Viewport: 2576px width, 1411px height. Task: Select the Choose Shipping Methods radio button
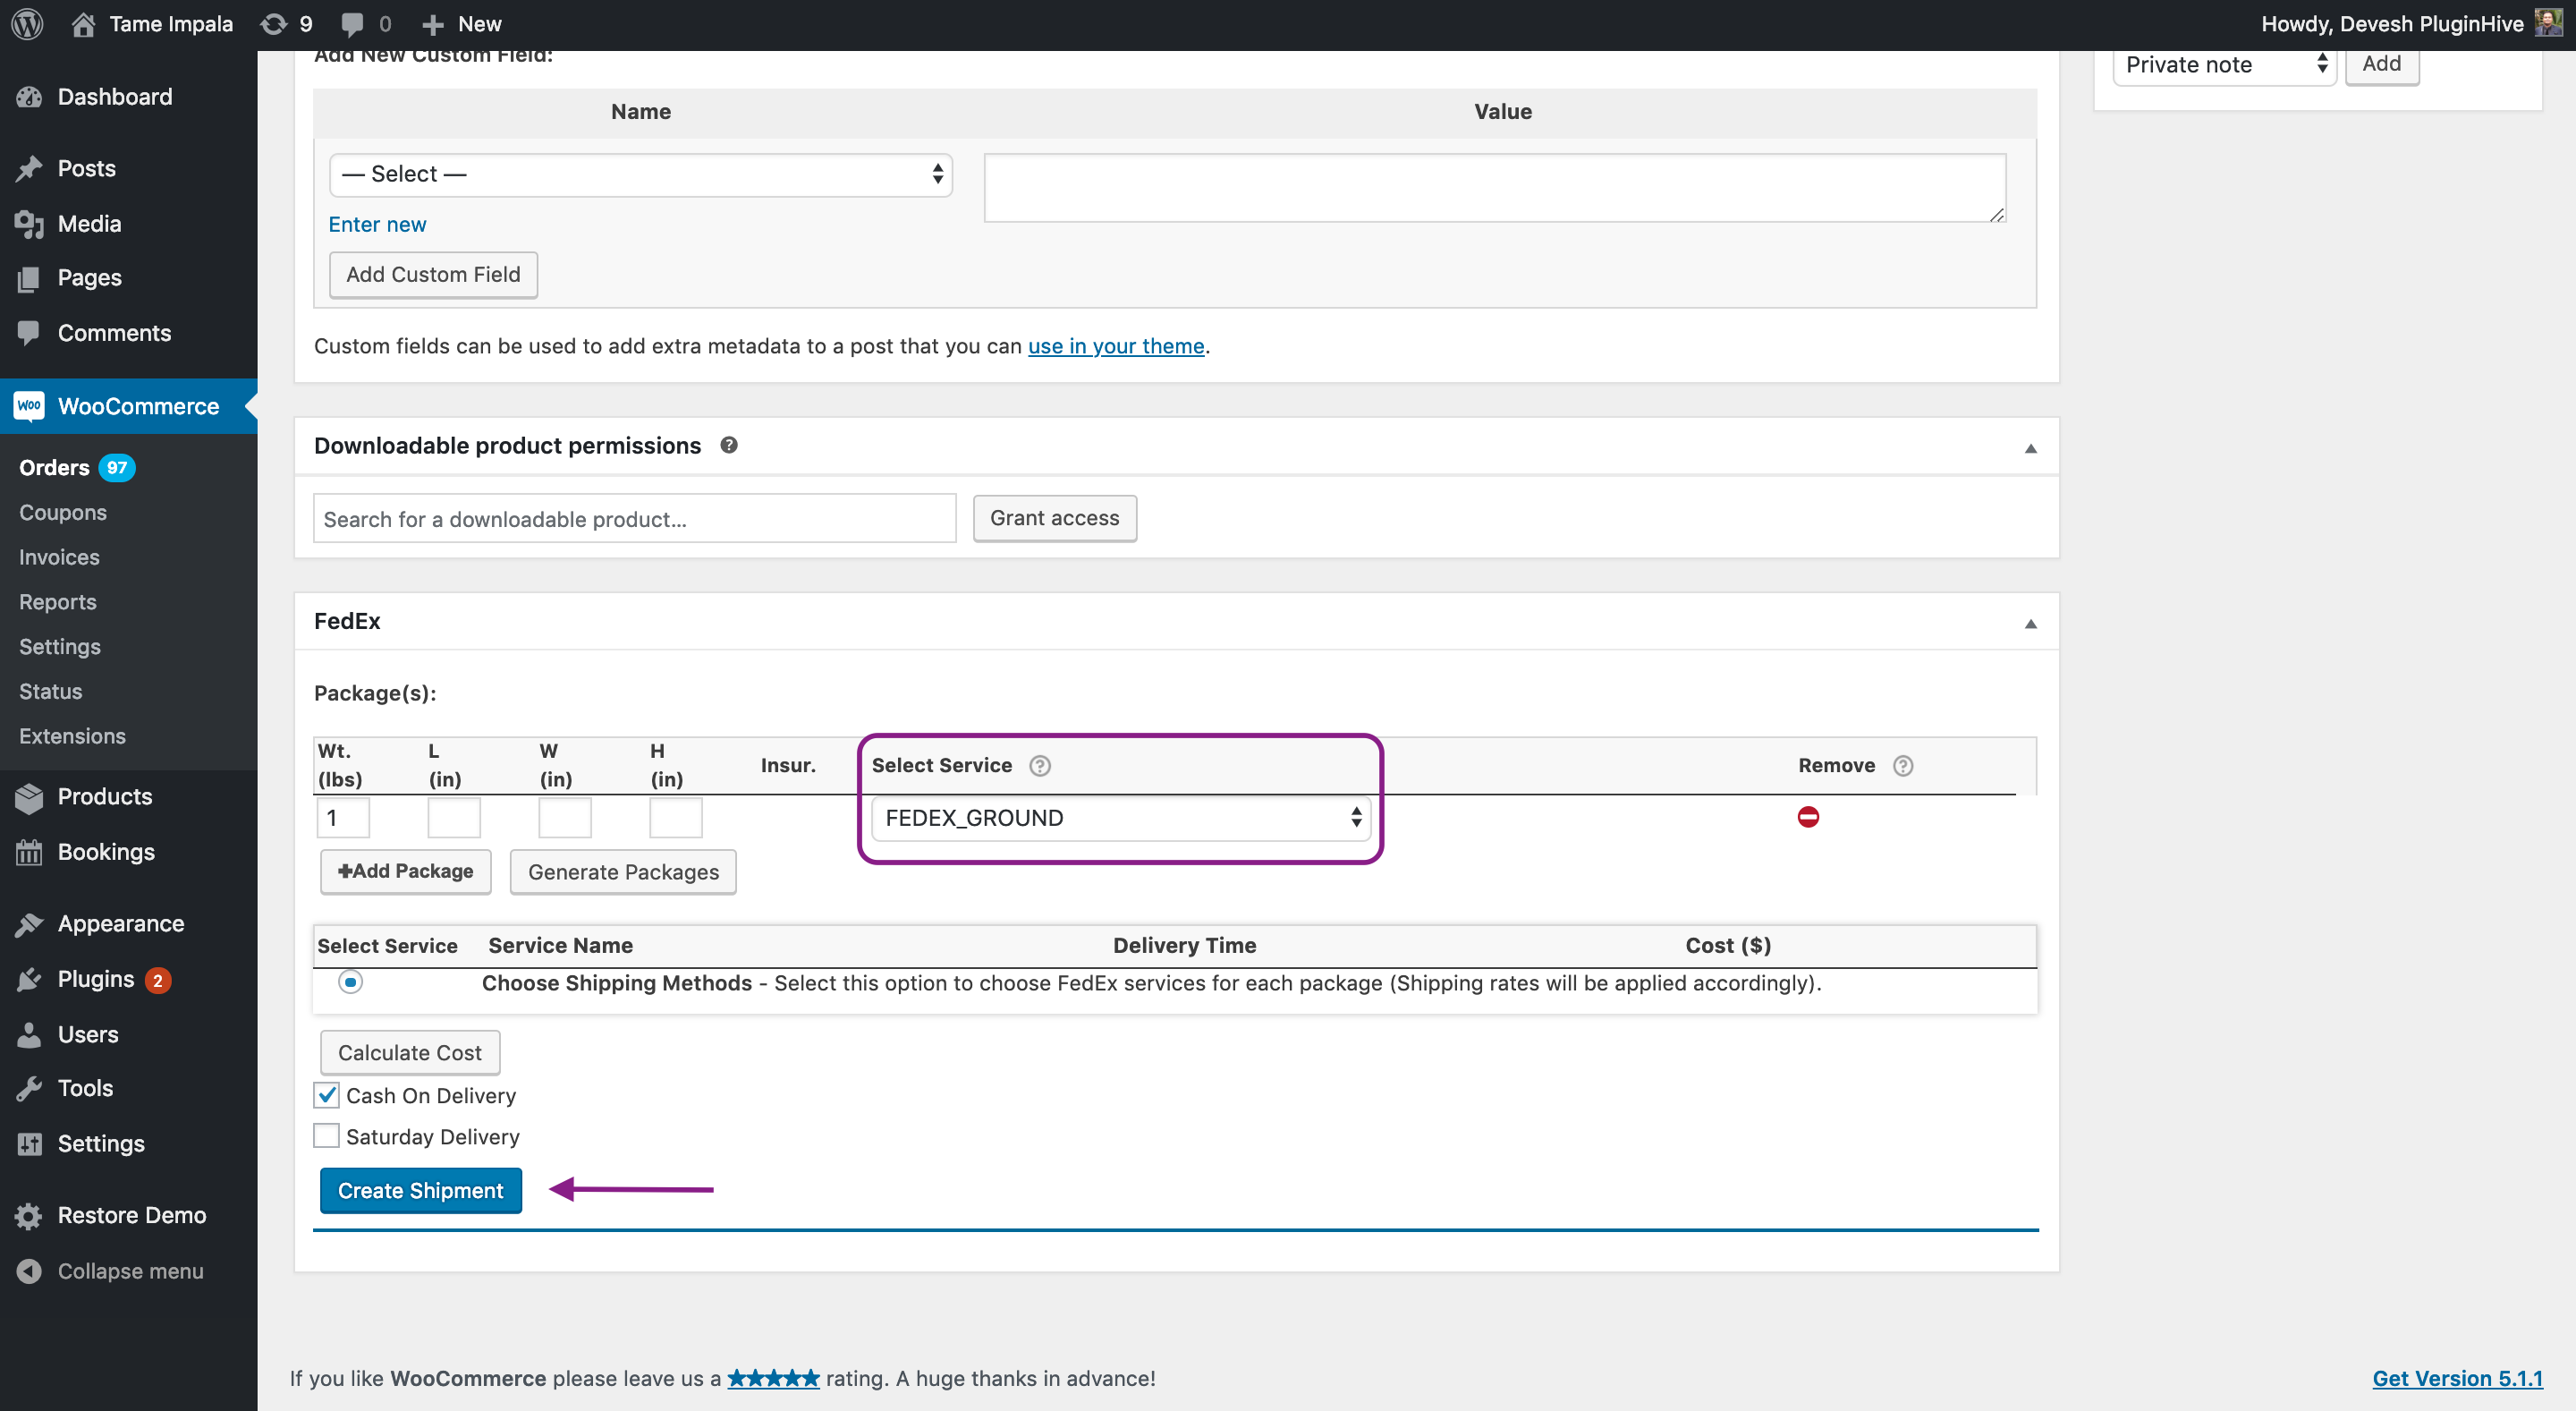pos(349,982)
